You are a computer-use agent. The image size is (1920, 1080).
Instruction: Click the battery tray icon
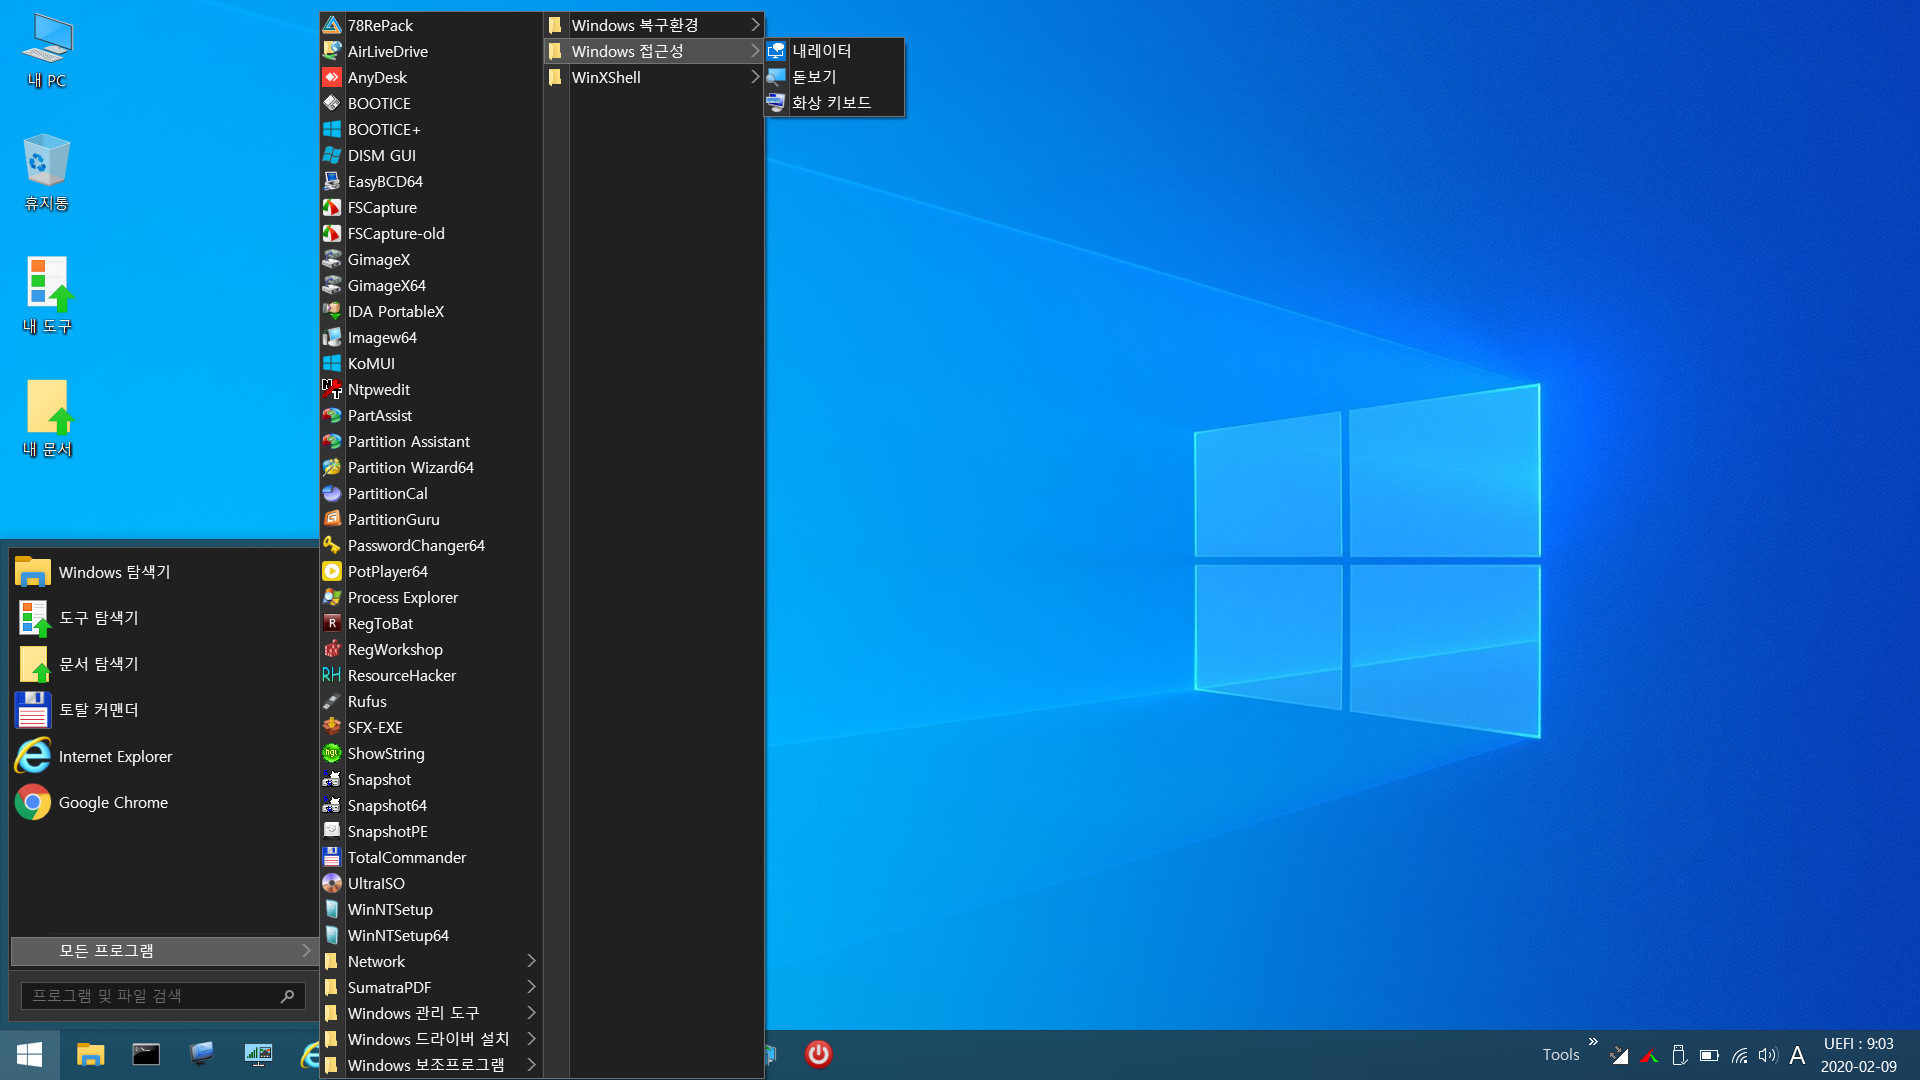coord(1709,1055)
